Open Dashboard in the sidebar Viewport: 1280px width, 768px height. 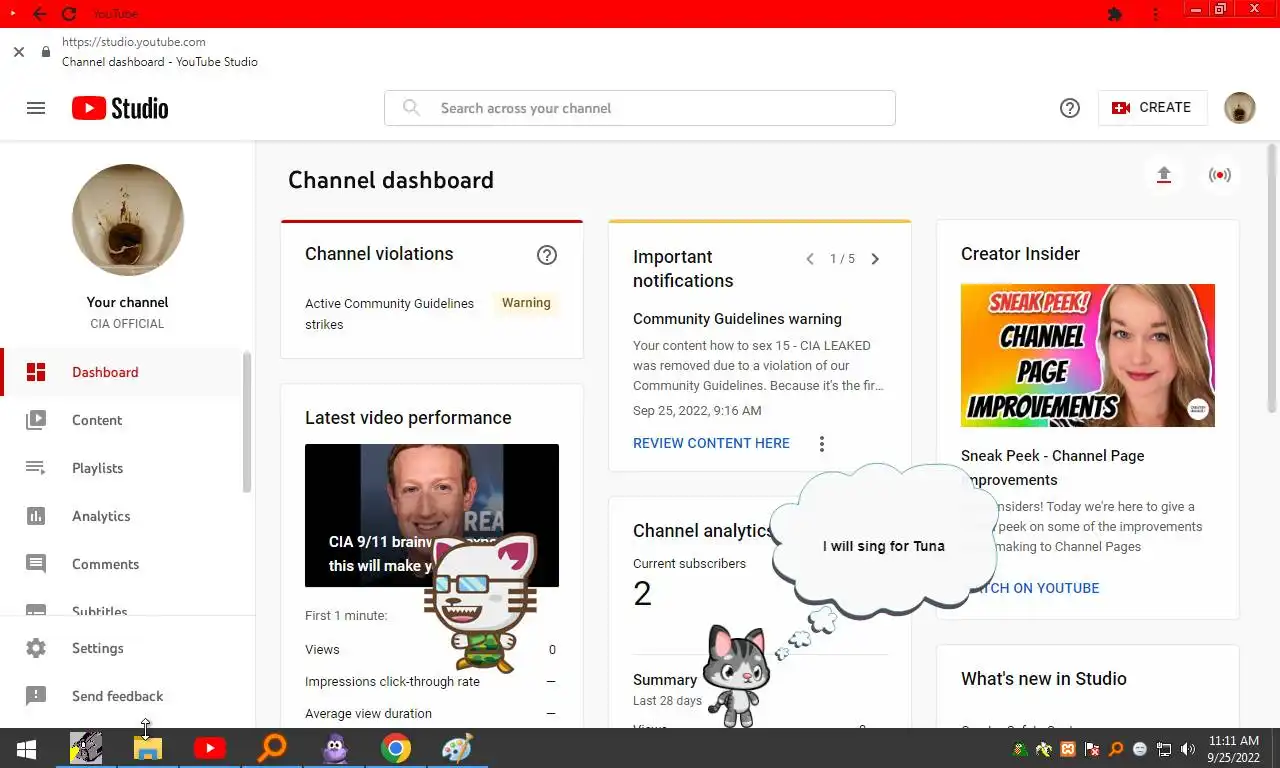tap(122, 372)
